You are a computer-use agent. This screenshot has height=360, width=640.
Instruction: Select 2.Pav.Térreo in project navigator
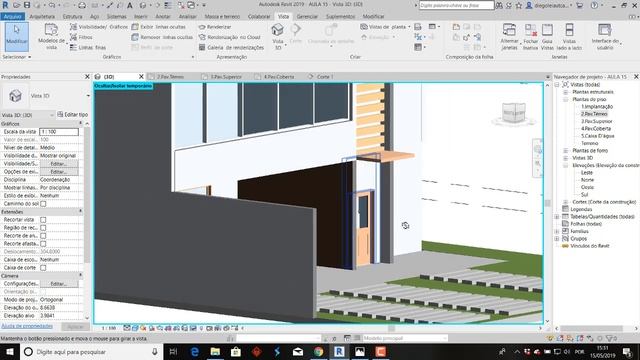pyautogui.click(x=594, y=114)
